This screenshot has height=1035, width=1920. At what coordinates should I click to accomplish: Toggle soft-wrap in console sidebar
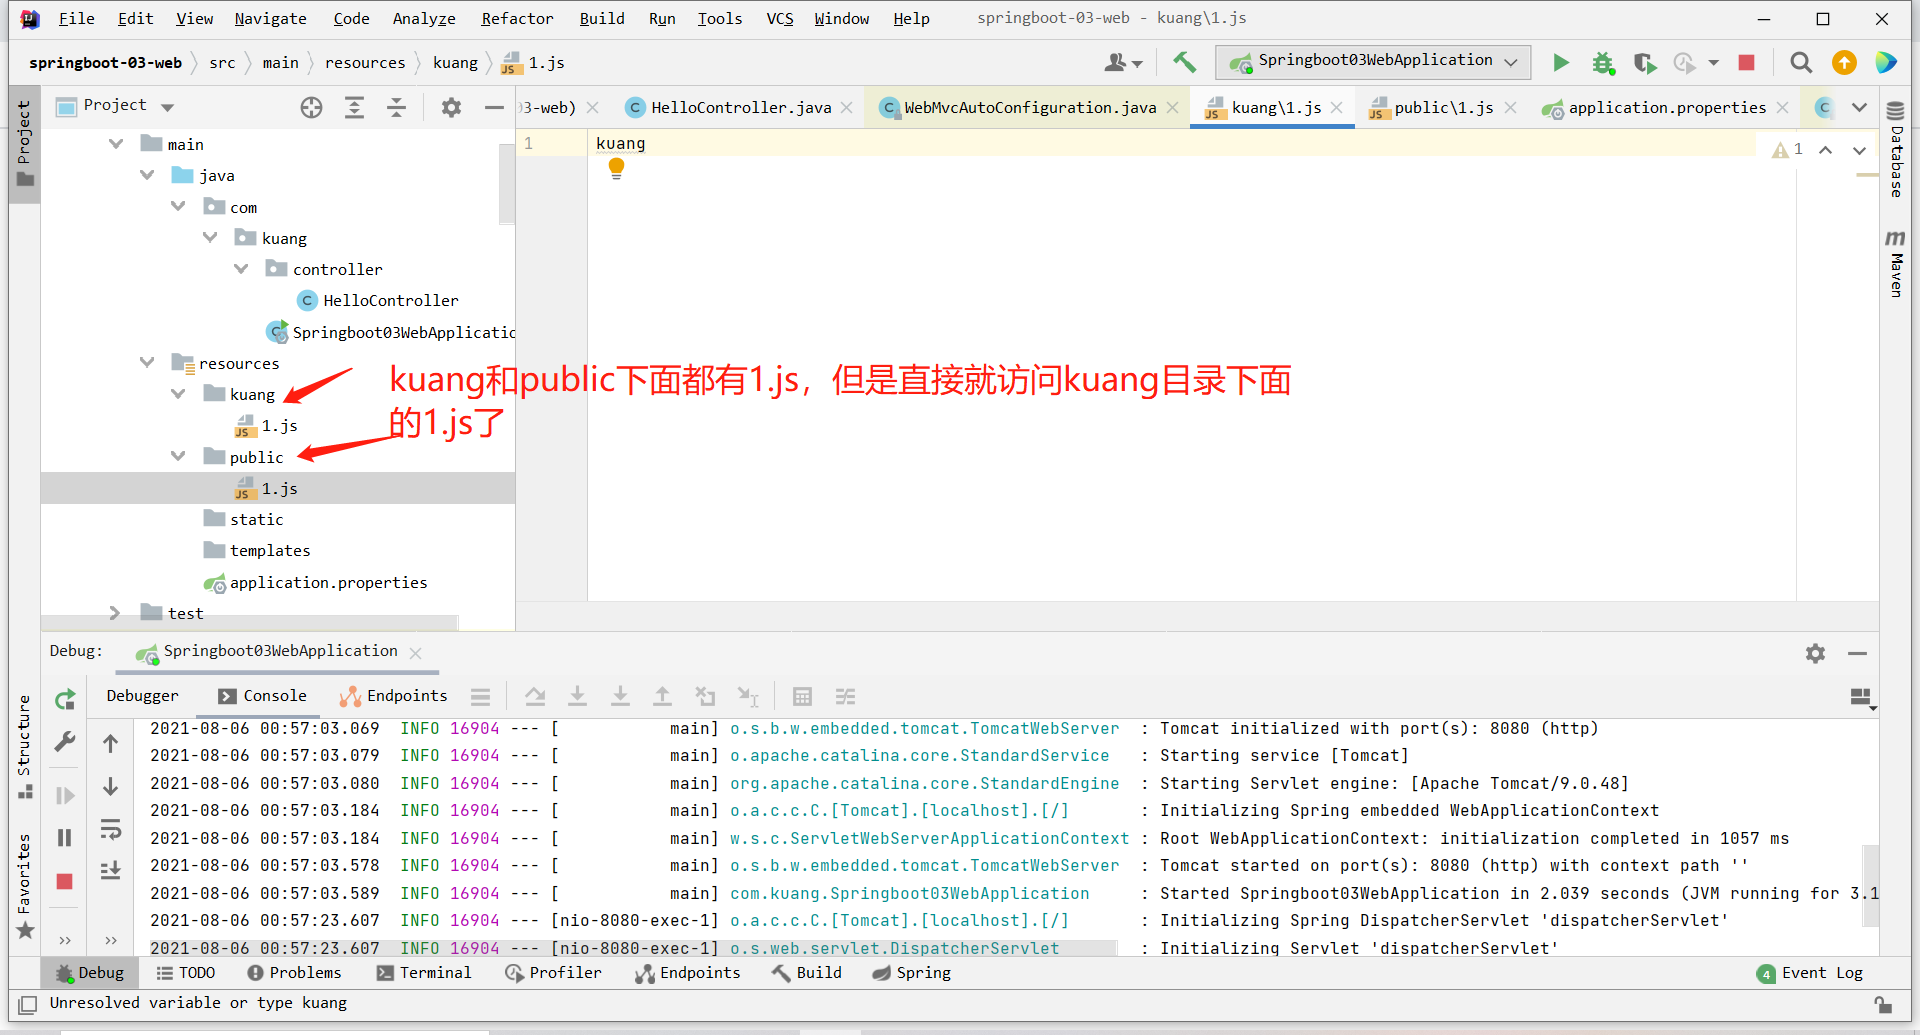point(111,829)
